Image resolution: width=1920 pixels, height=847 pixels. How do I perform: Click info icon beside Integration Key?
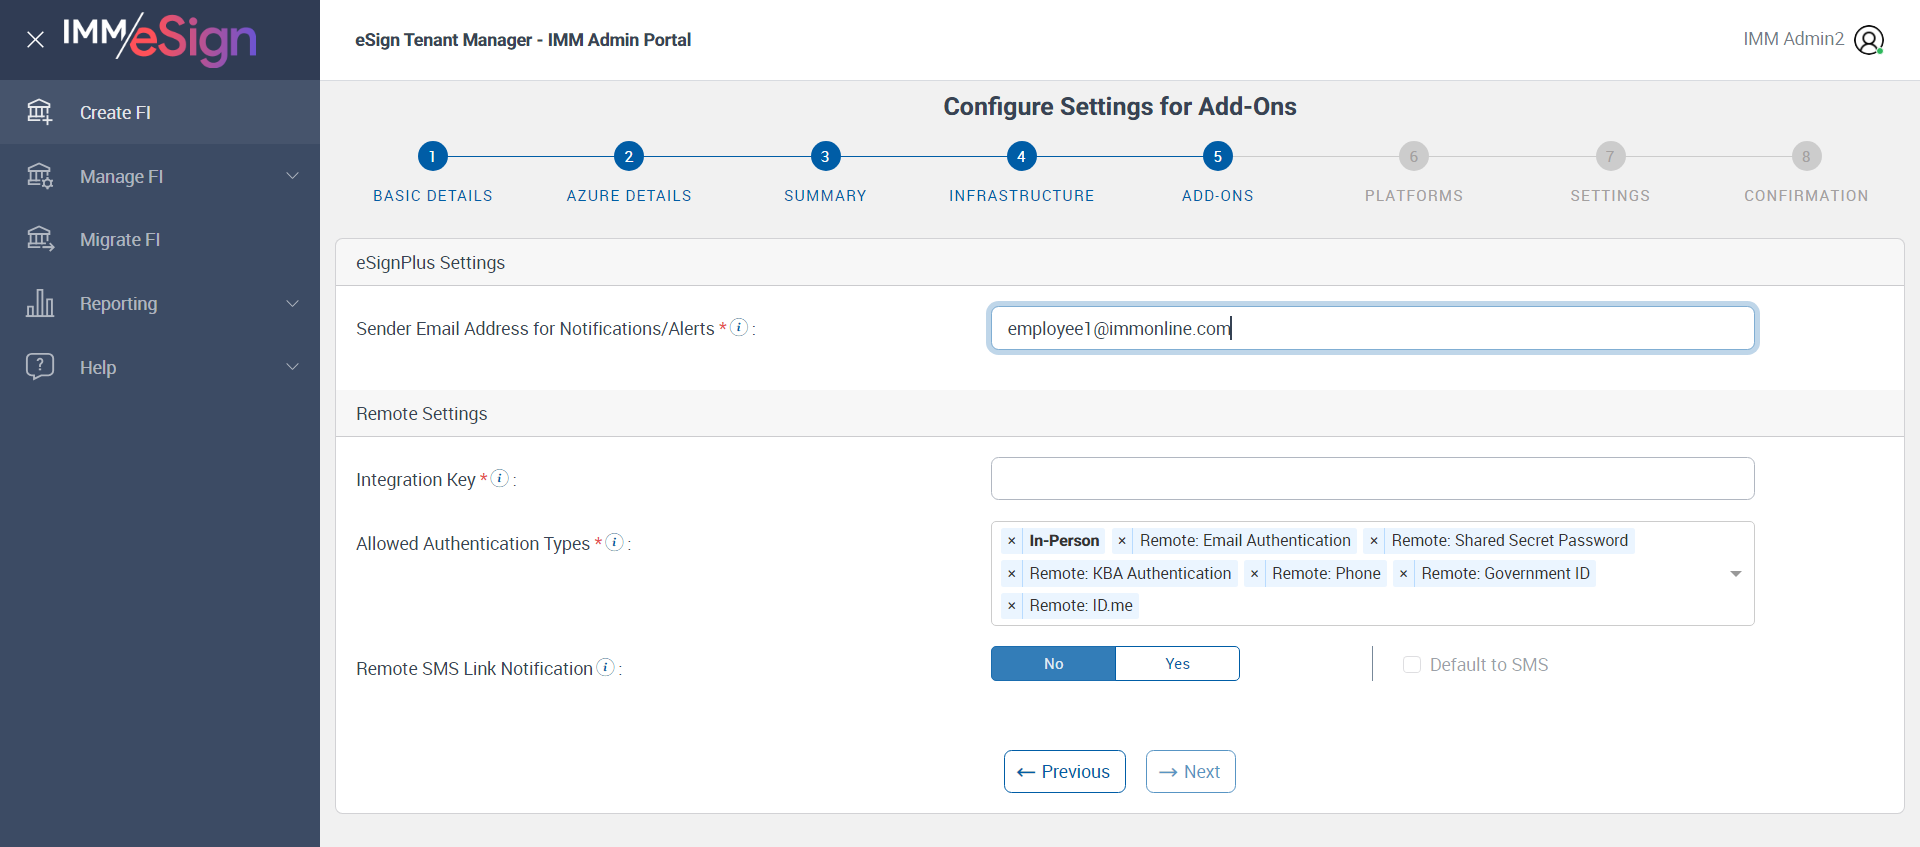point(500,479)
